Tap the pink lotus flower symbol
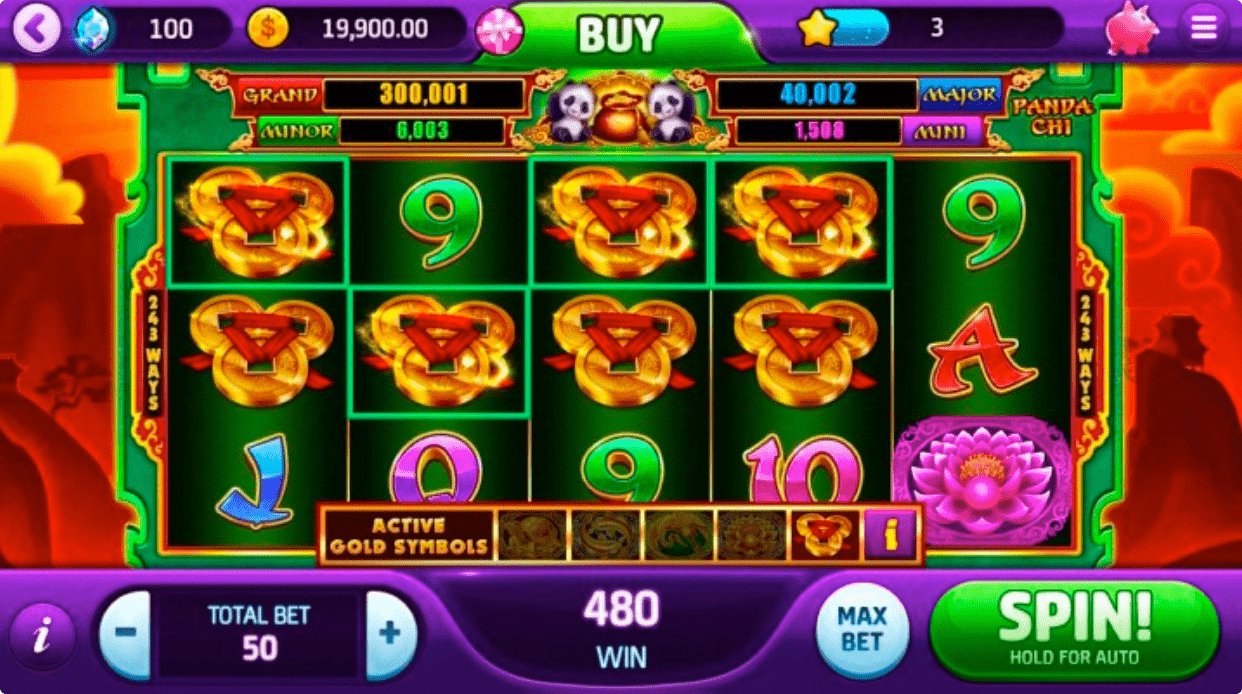This screenshot has width=1242, height=694. click(981, 481)
